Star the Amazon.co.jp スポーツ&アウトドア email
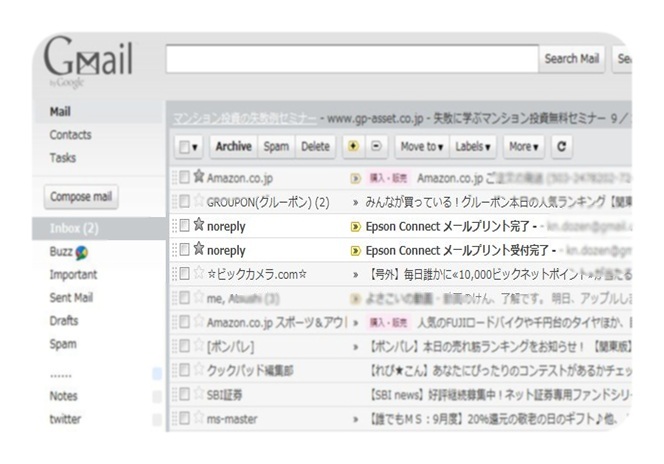This screenshot has width=664, height=464. coord(199,321)
